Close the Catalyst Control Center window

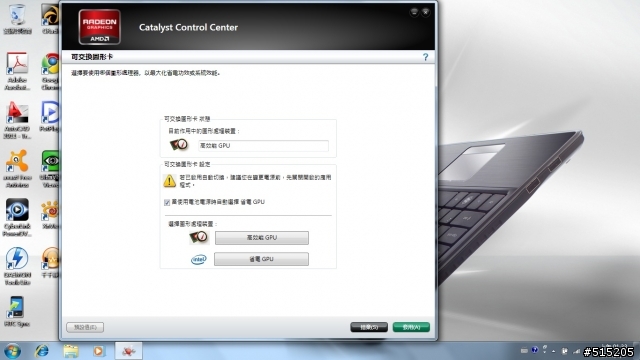coord(425,12)
